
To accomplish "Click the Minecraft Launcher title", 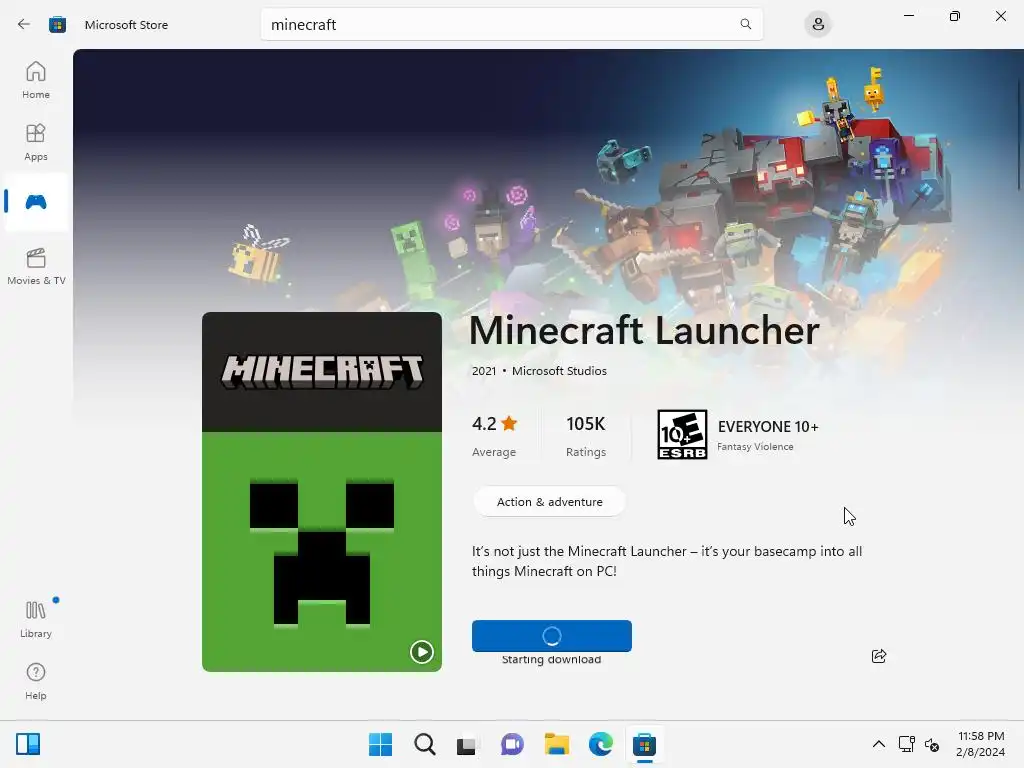I will click(644, 330).
